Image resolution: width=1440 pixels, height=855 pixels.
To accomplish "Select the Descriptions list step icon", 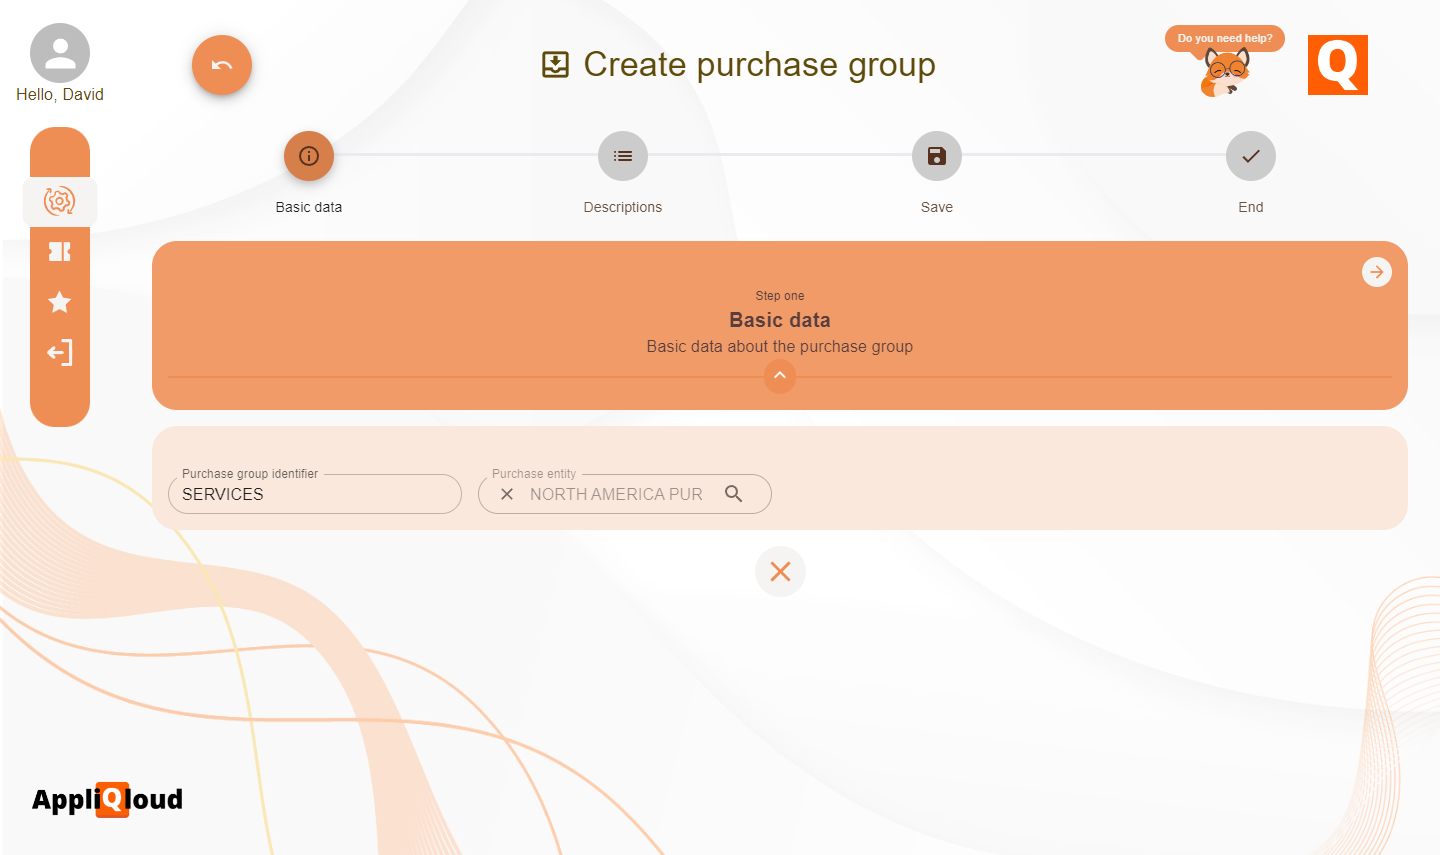I will (622, 156).
